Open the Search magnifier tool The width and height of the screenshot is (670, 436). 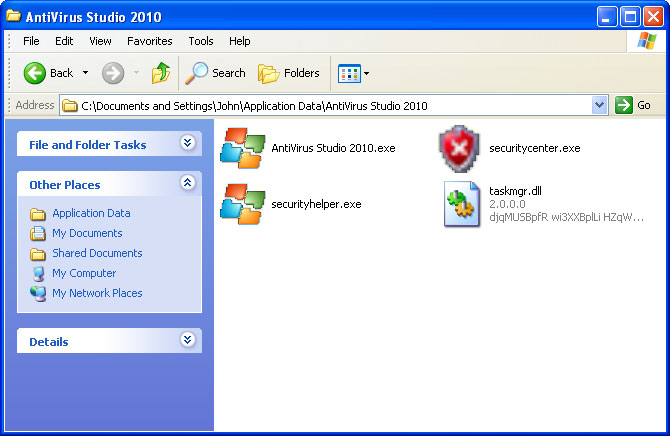[215, 73]
